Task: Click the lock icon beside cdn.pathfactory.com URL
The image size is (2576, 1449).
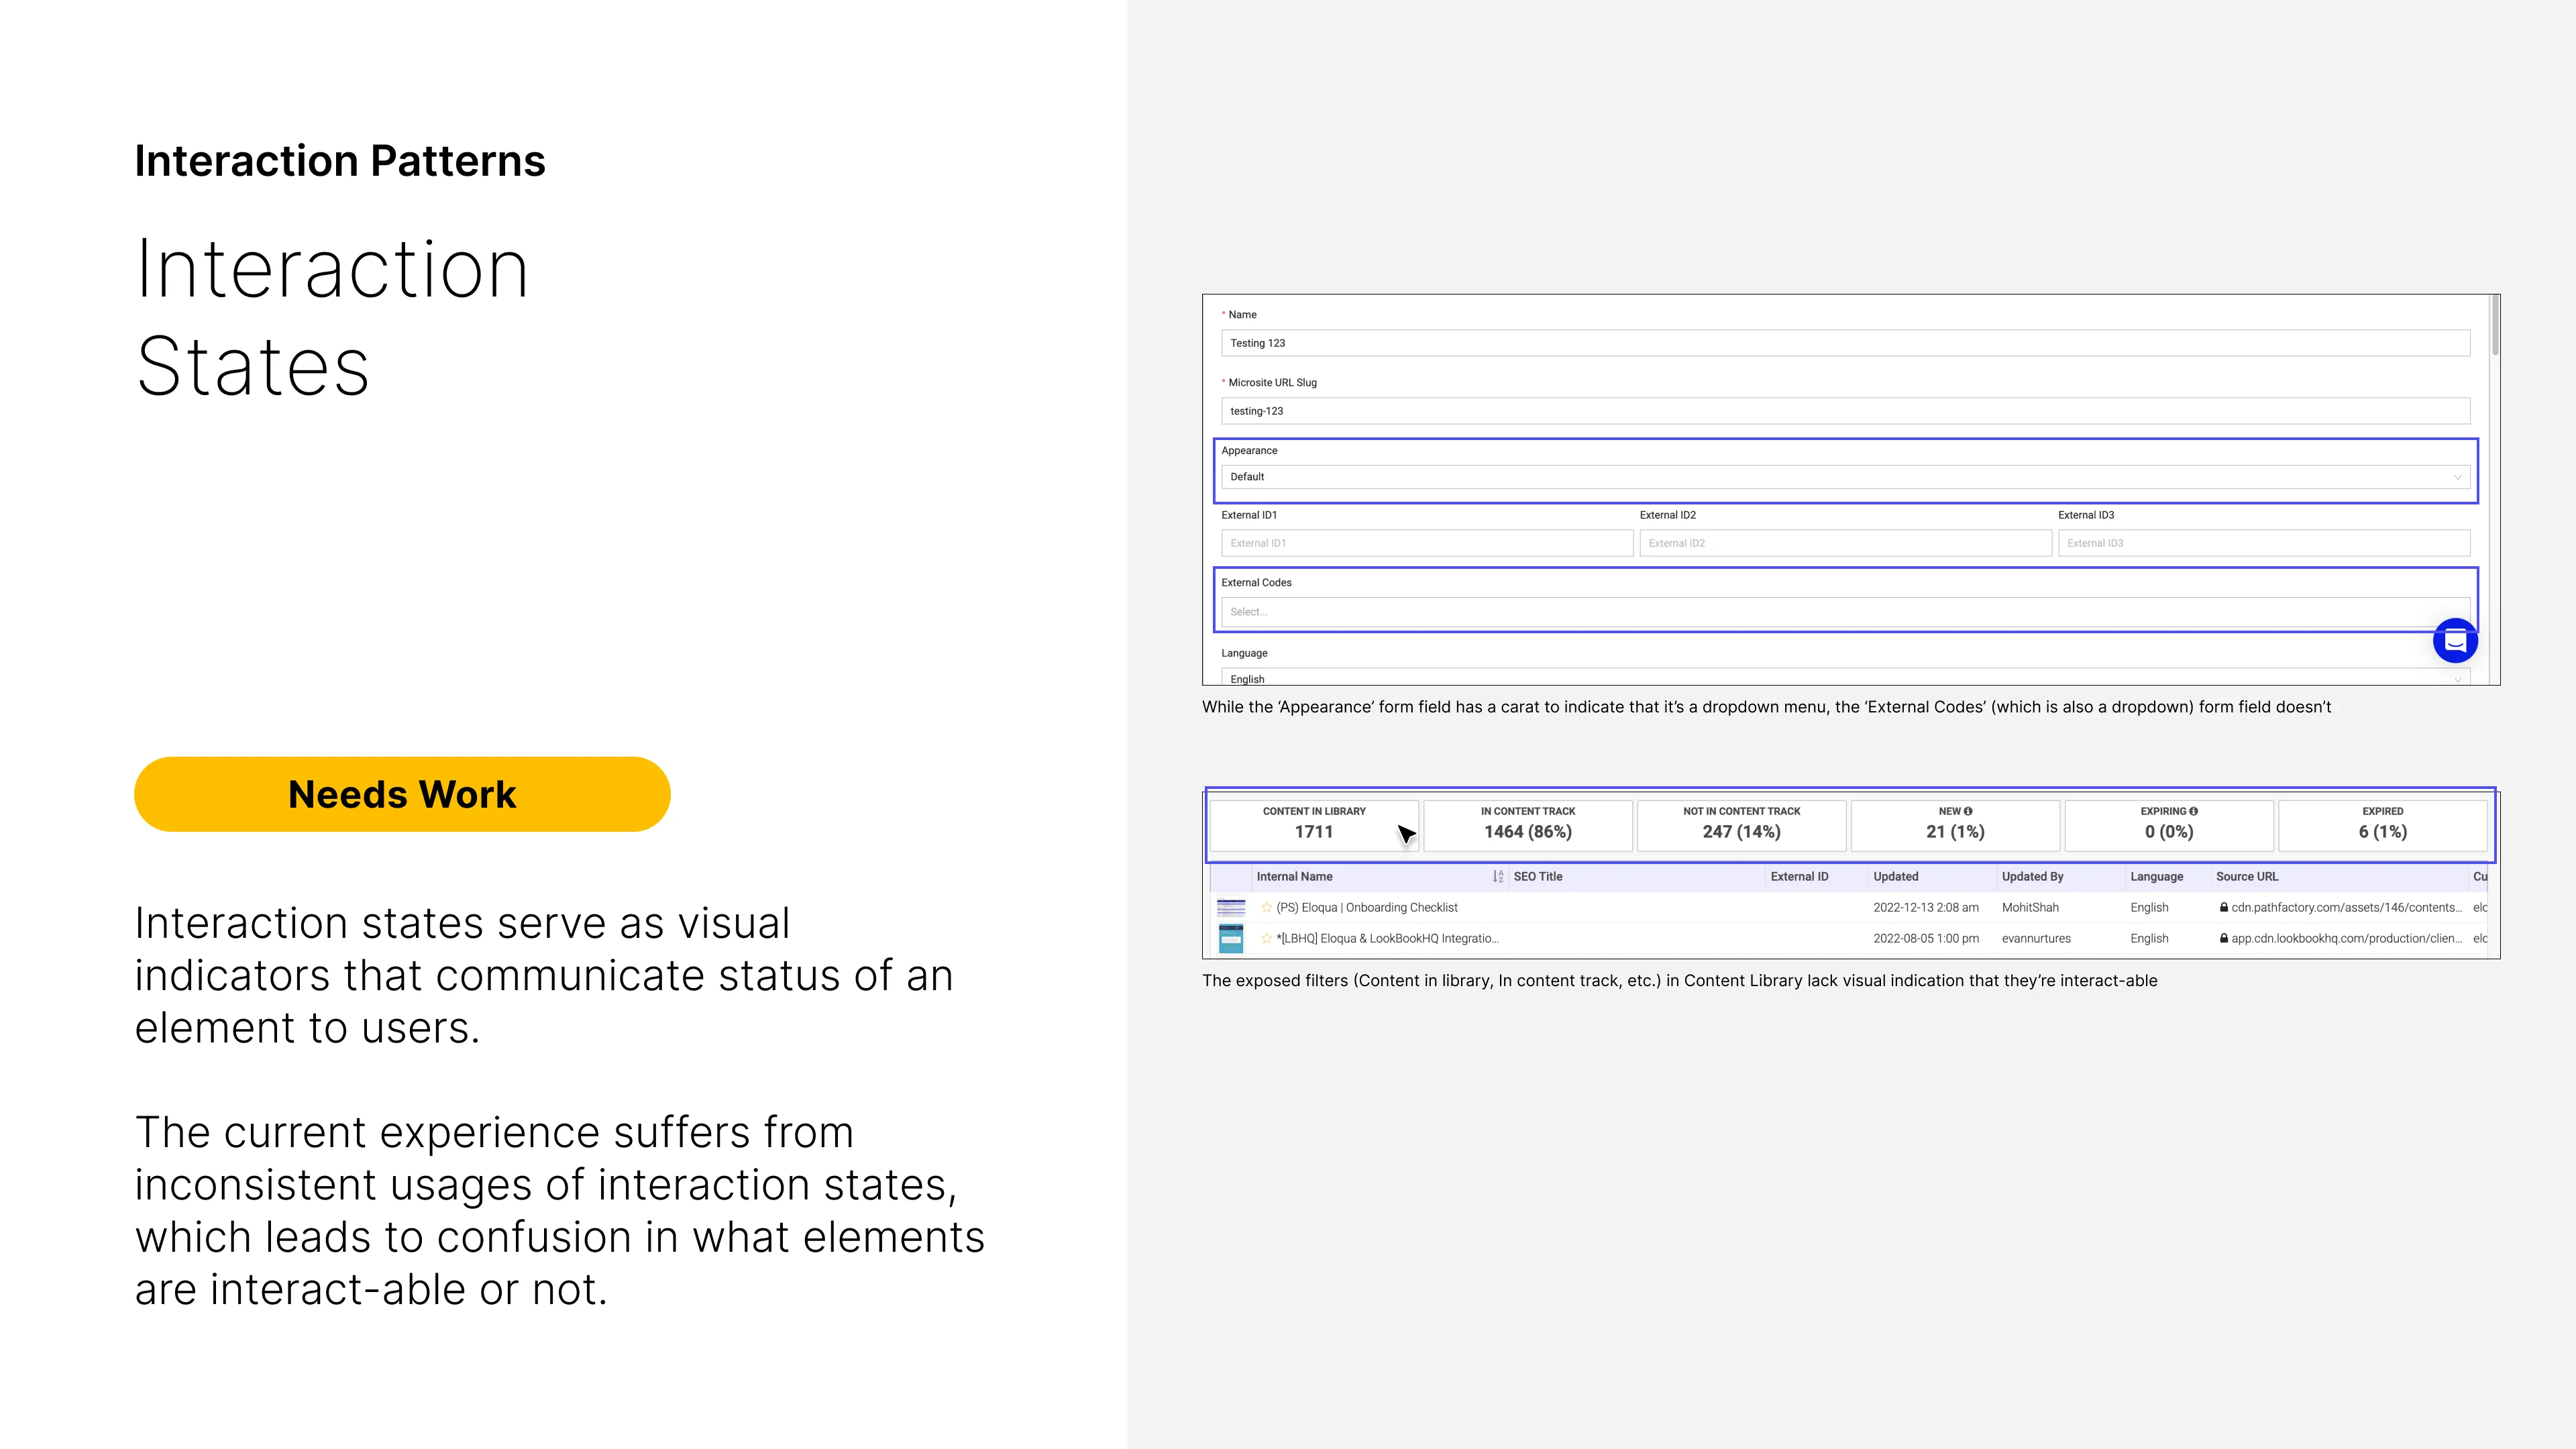Action: coord(2224,908)
